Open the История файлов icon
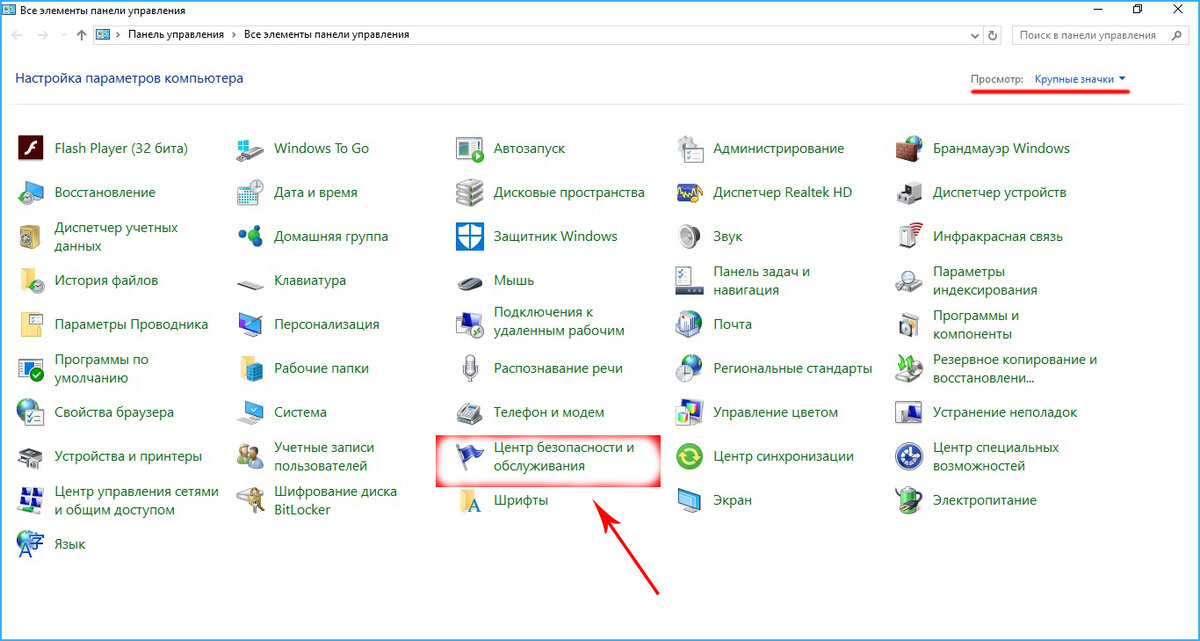The image size is (1200, 641). 31,280
